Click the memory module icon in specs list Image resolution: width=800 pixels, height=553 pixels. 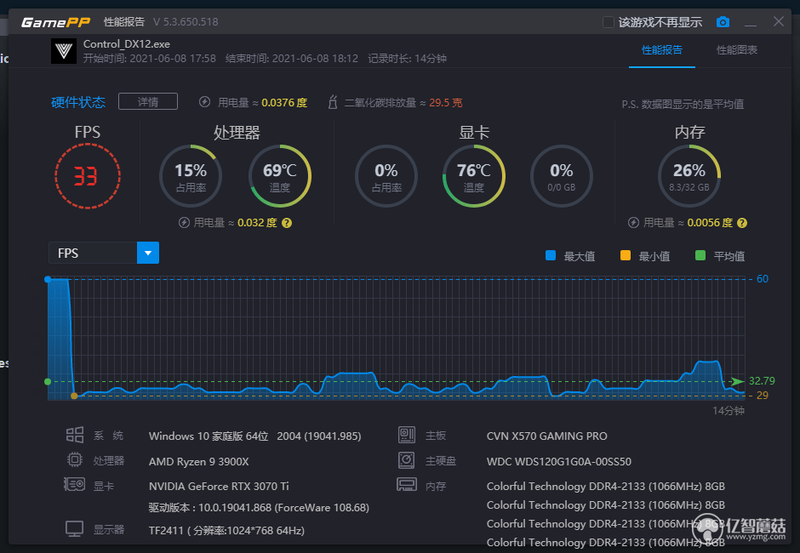(x=407, y=485)
